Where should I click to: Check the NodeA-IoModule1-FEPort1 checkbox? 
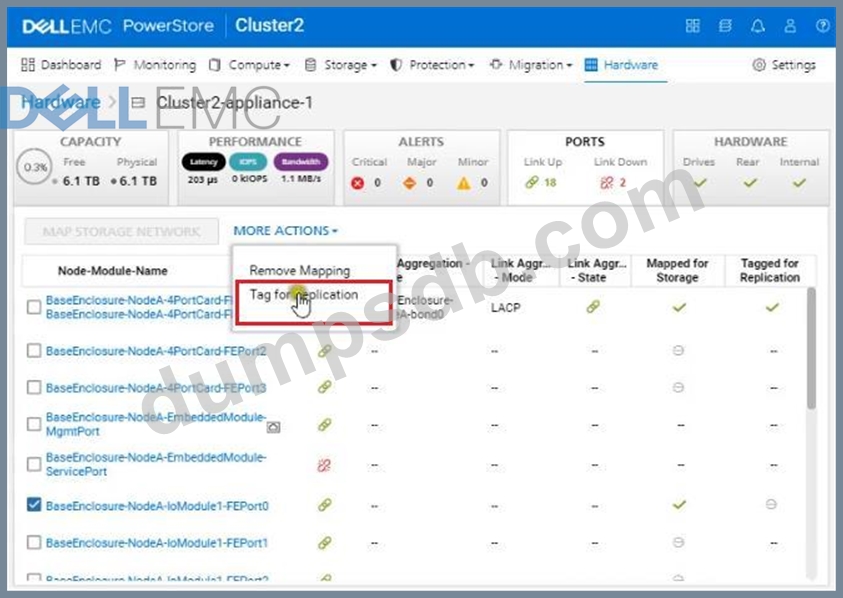pos(34,542)
